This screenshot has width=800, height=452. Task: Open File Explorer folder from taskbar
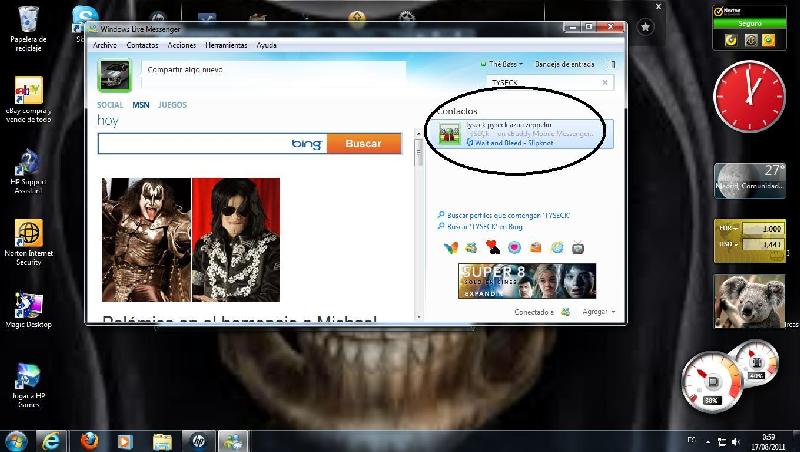(162, 441)
